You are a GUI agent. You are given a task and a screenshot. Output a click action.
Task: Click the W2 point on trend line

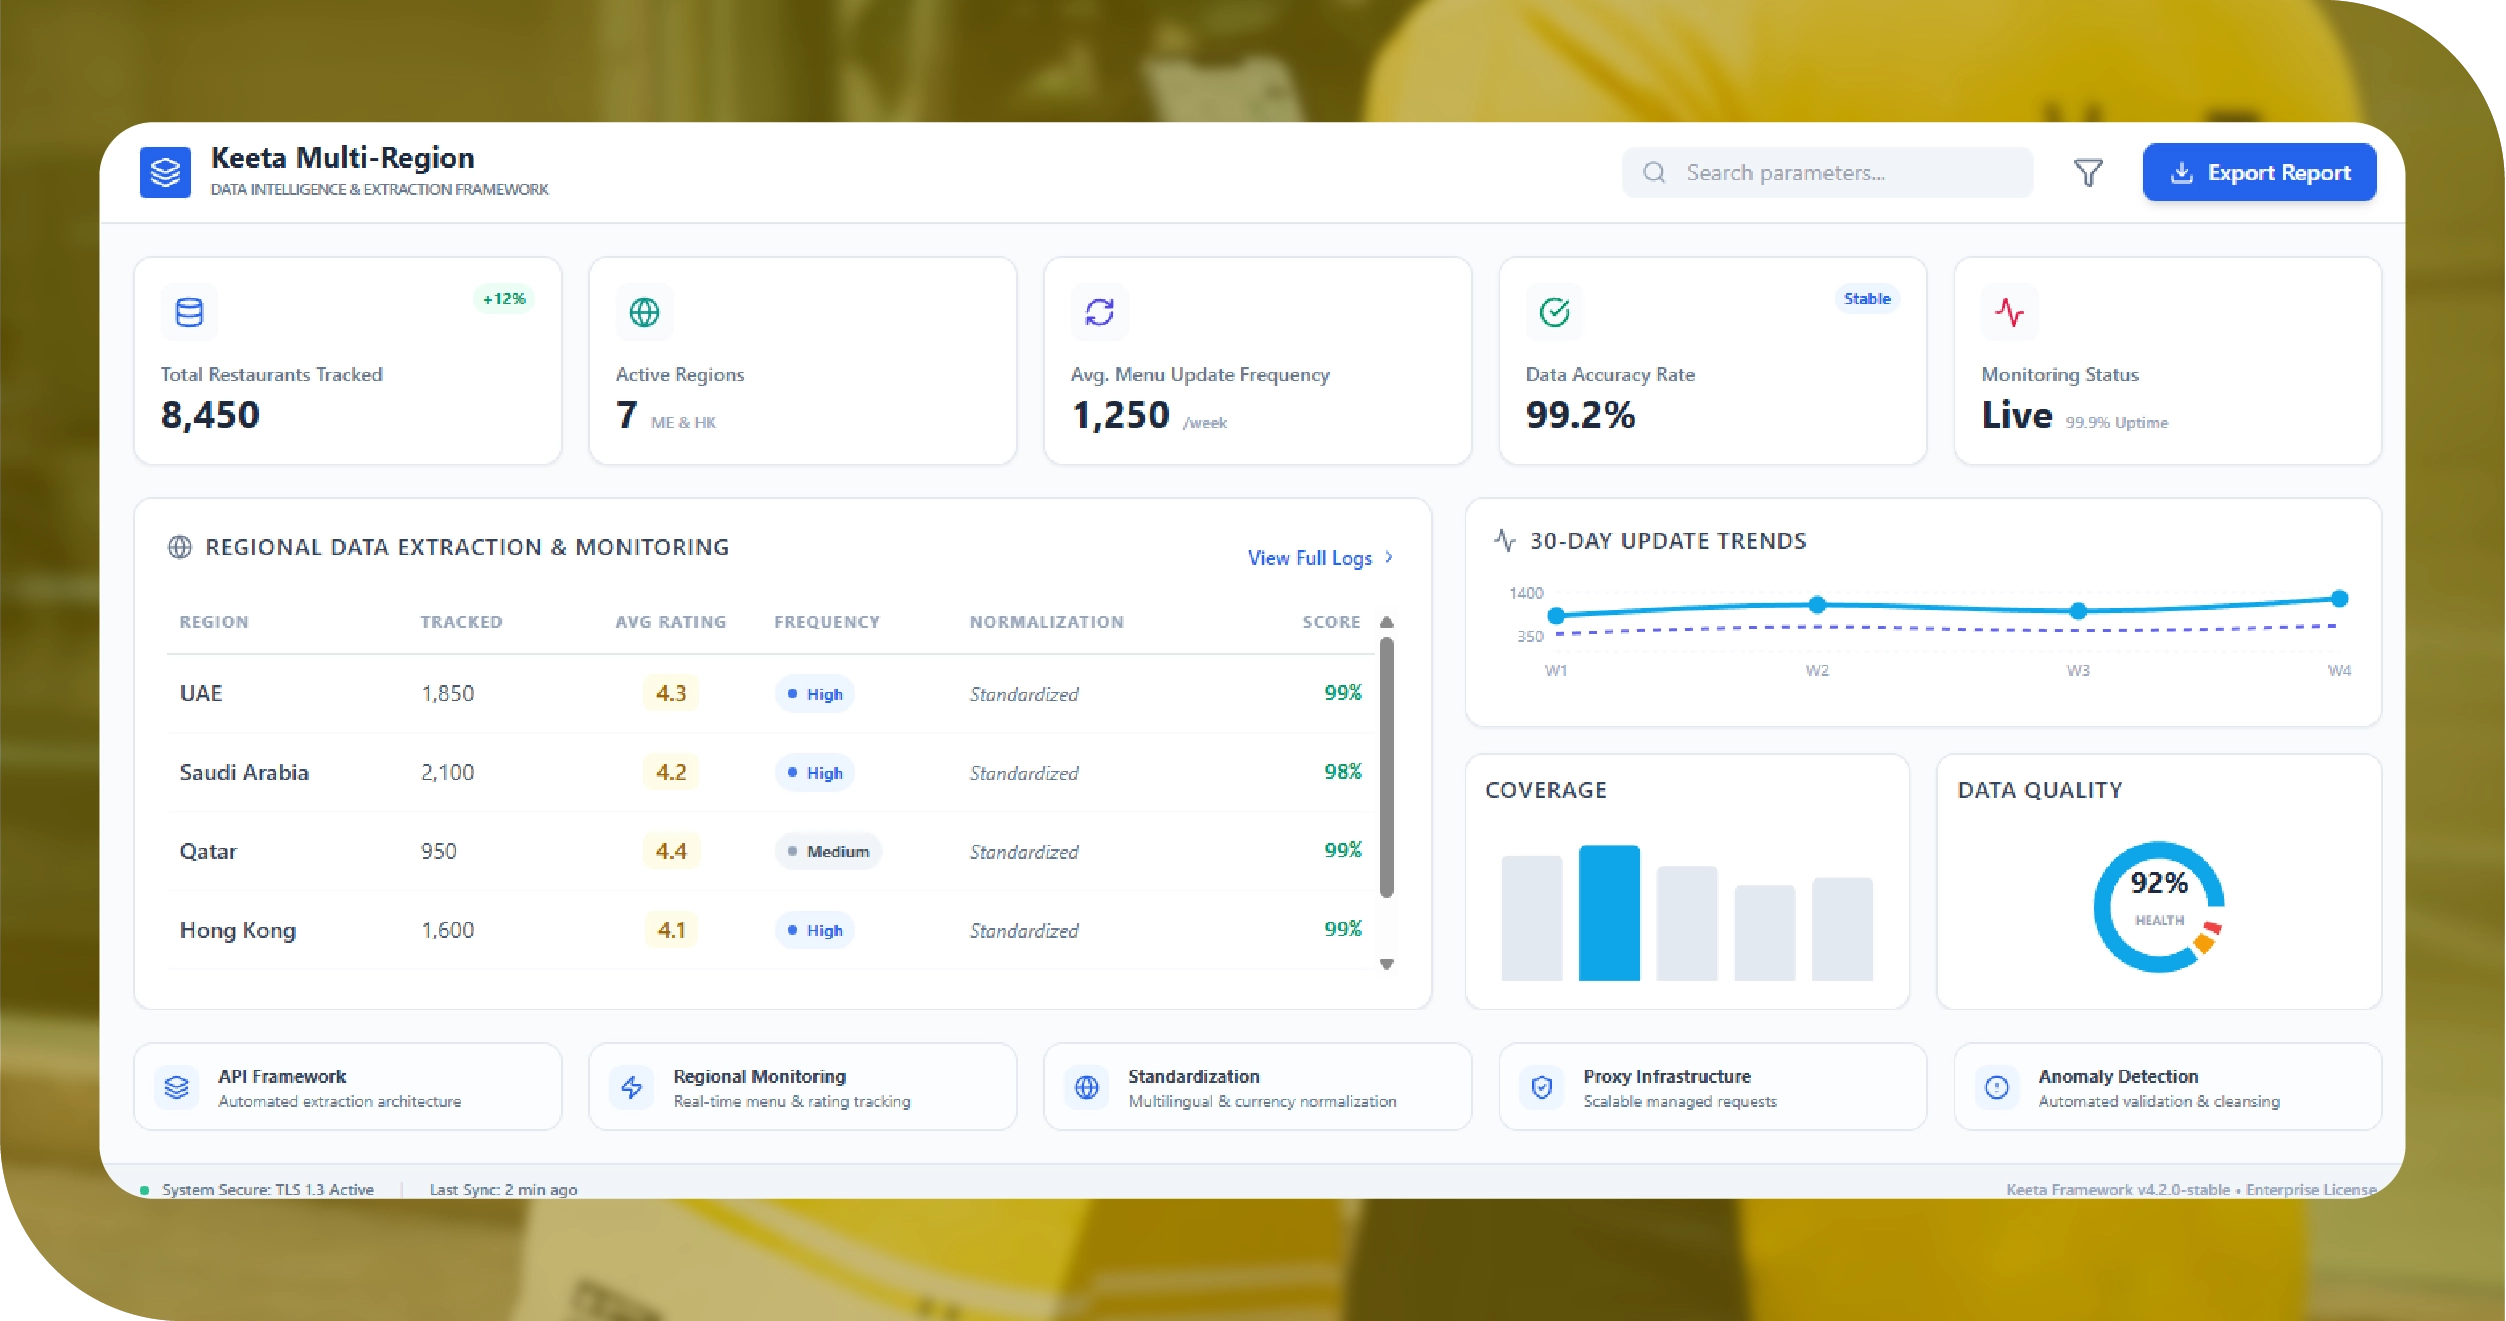(x=1817, y=604)
